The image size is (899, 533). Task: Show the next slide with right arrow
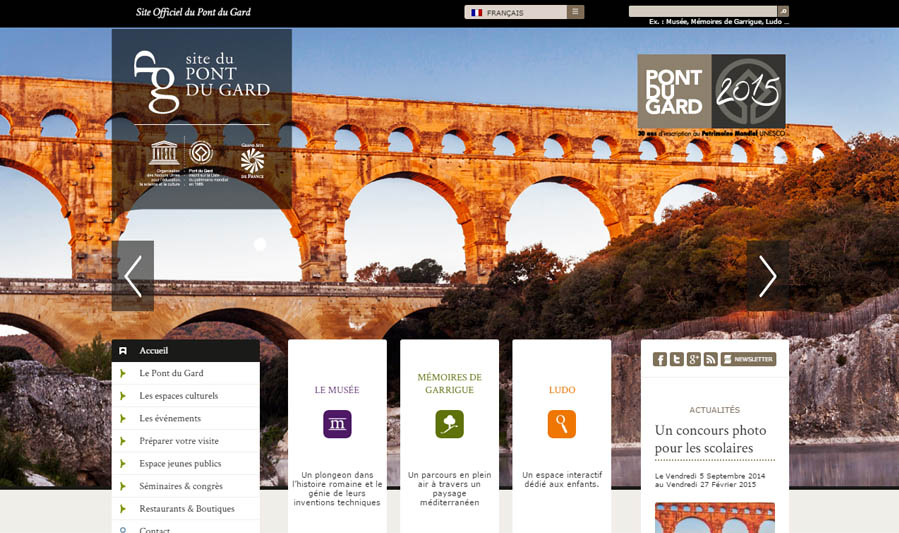[x=768, y=276]
